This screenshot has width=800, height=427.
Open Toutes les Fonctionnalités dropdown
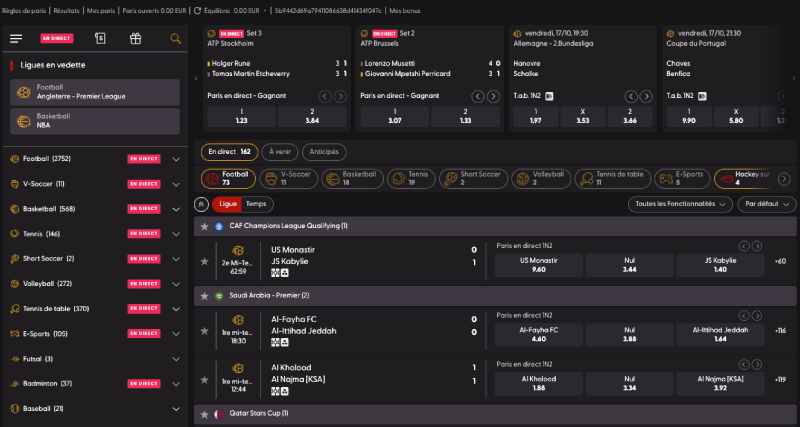click(680, 204)
